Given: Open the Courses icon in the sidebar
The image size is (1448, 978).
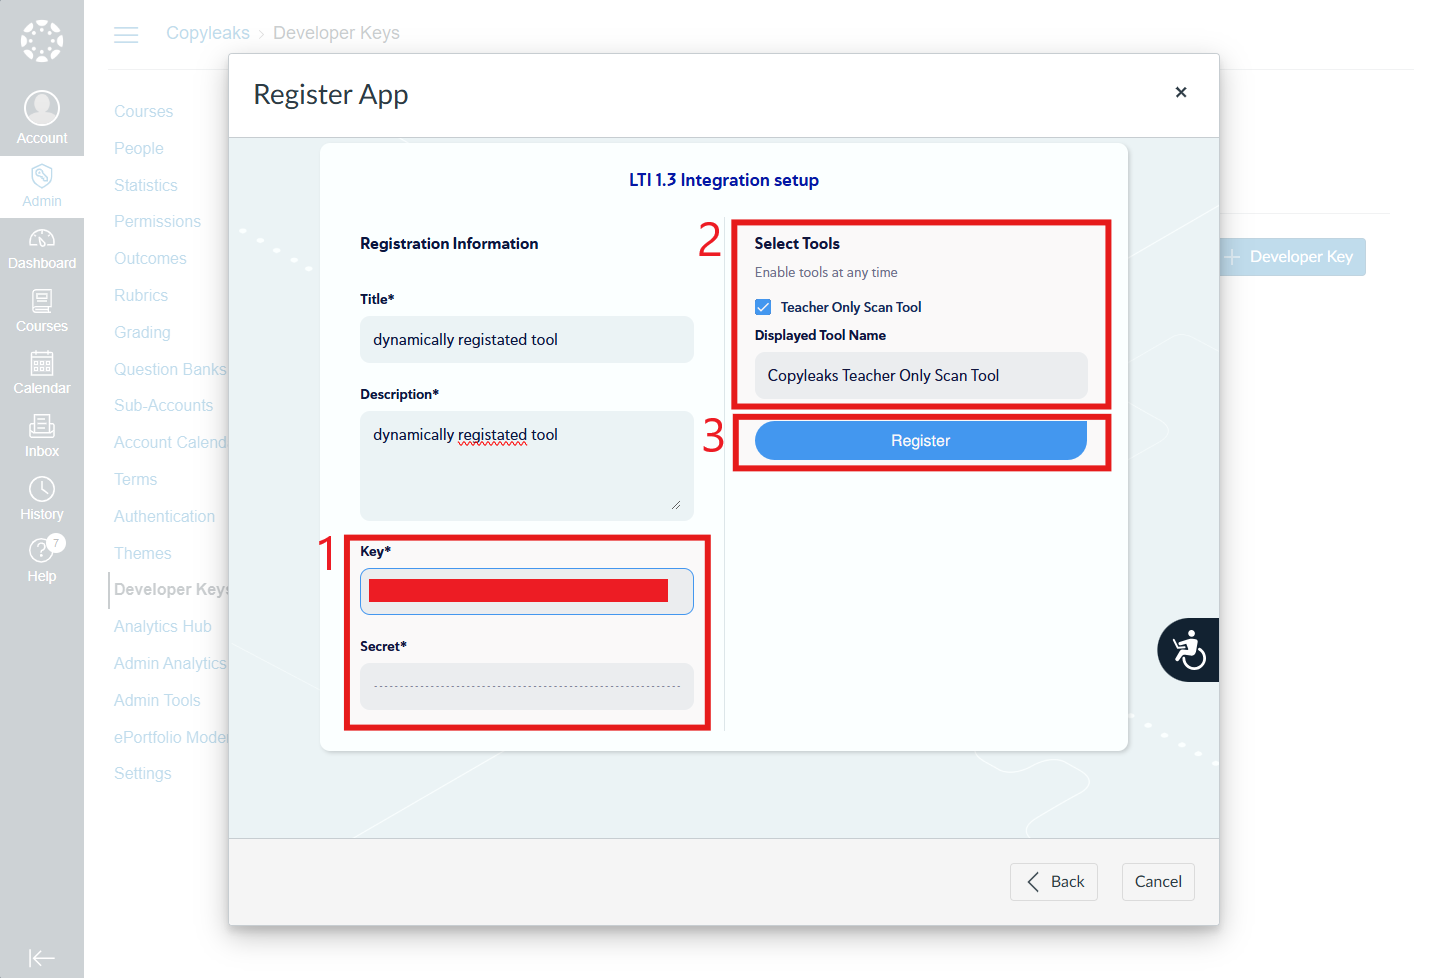Looking at the screenshot, I should point(42,301).
